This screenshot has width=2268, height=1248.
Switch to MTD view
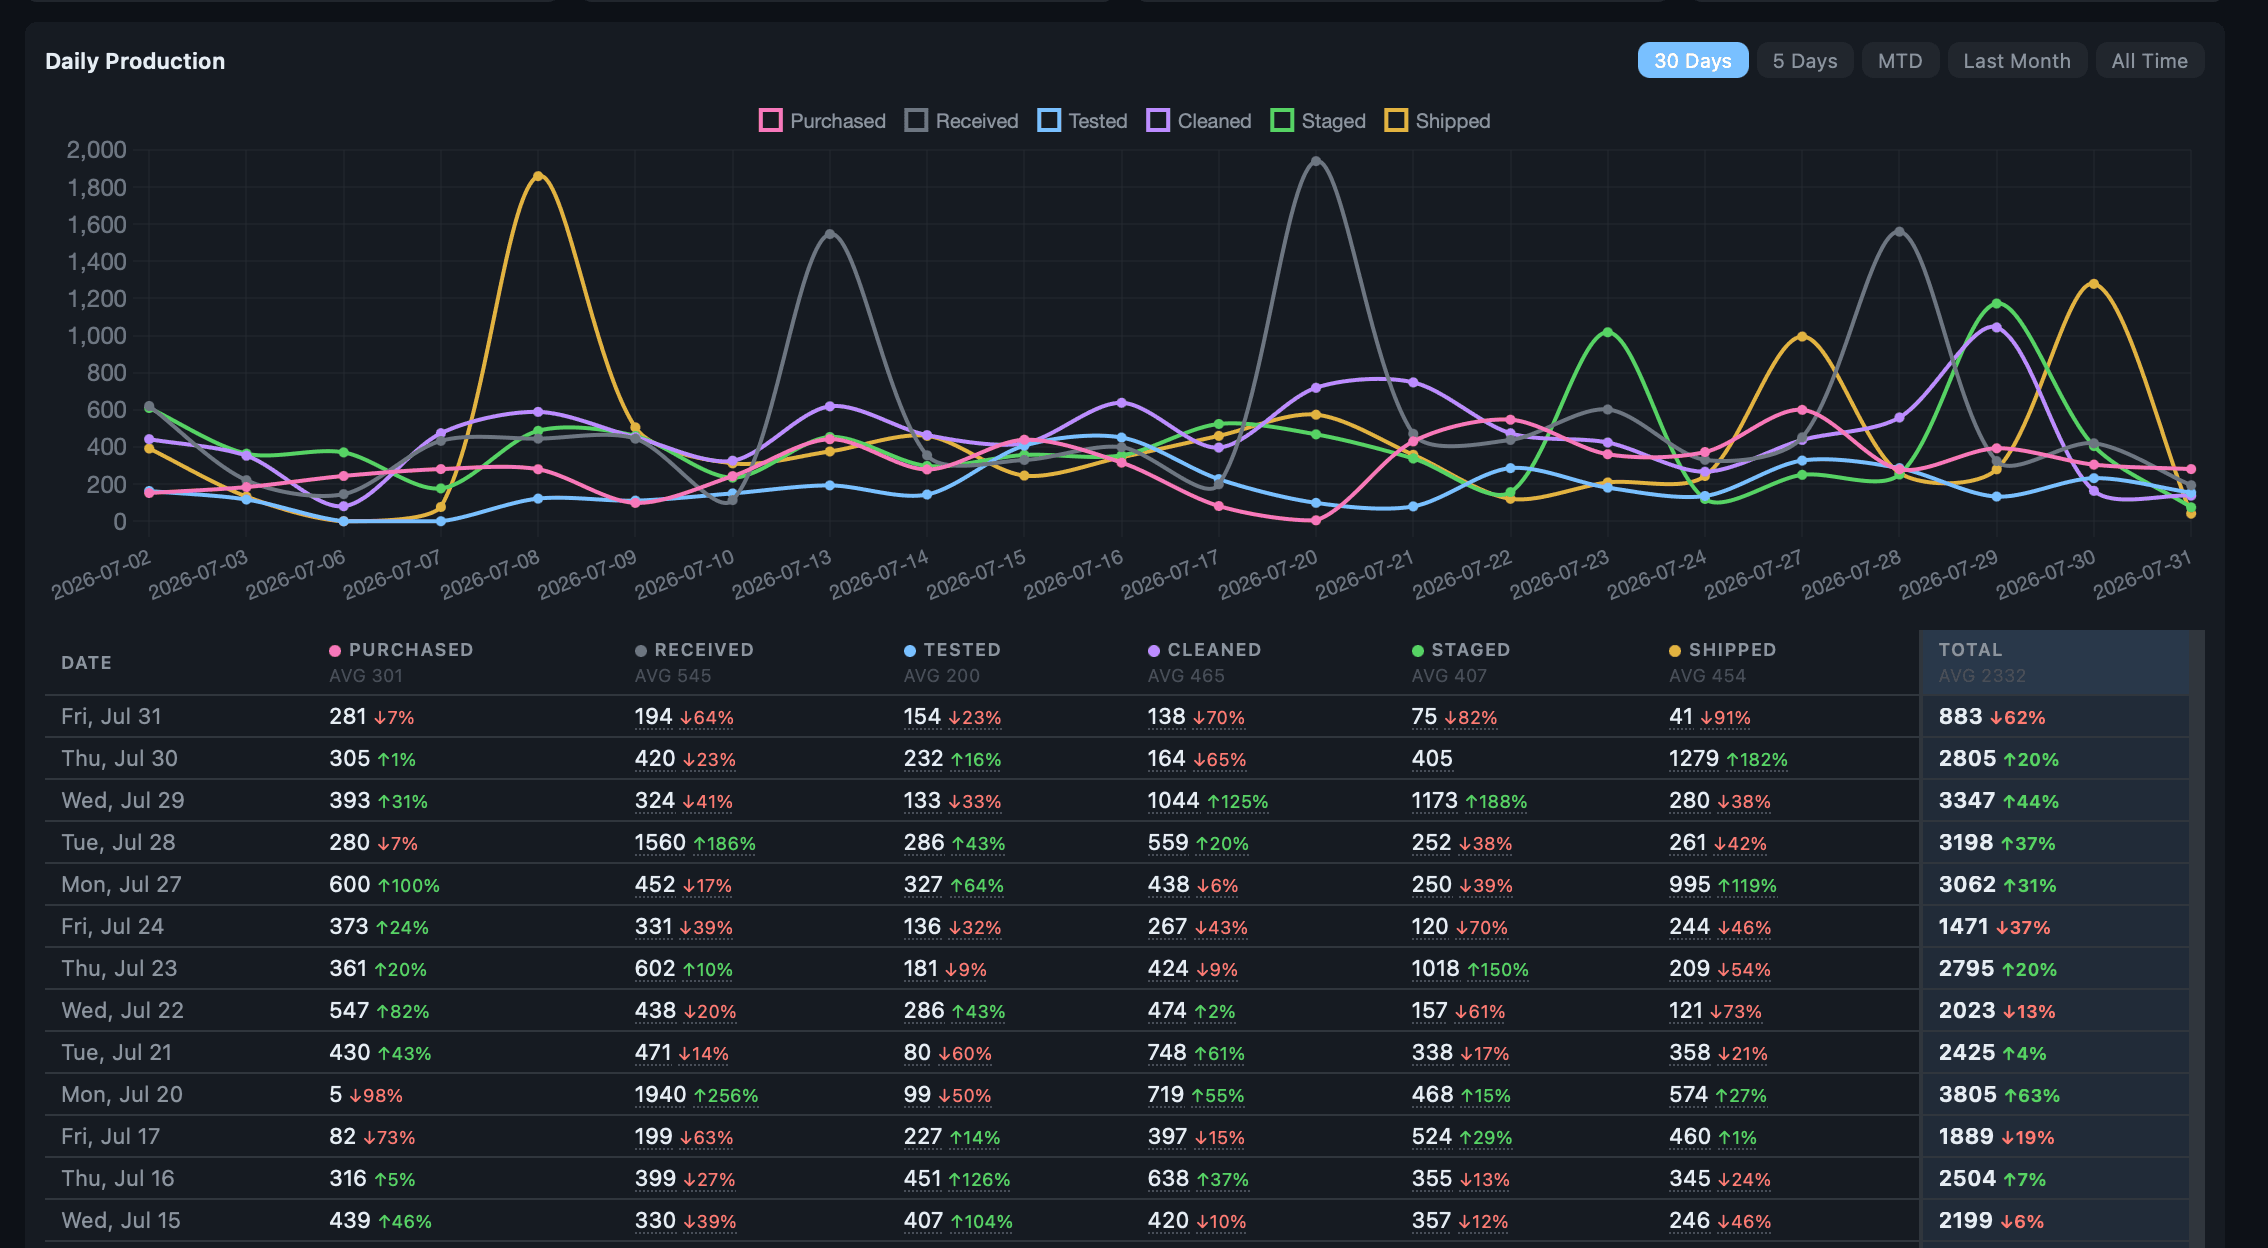click(x=1900, y=61)
